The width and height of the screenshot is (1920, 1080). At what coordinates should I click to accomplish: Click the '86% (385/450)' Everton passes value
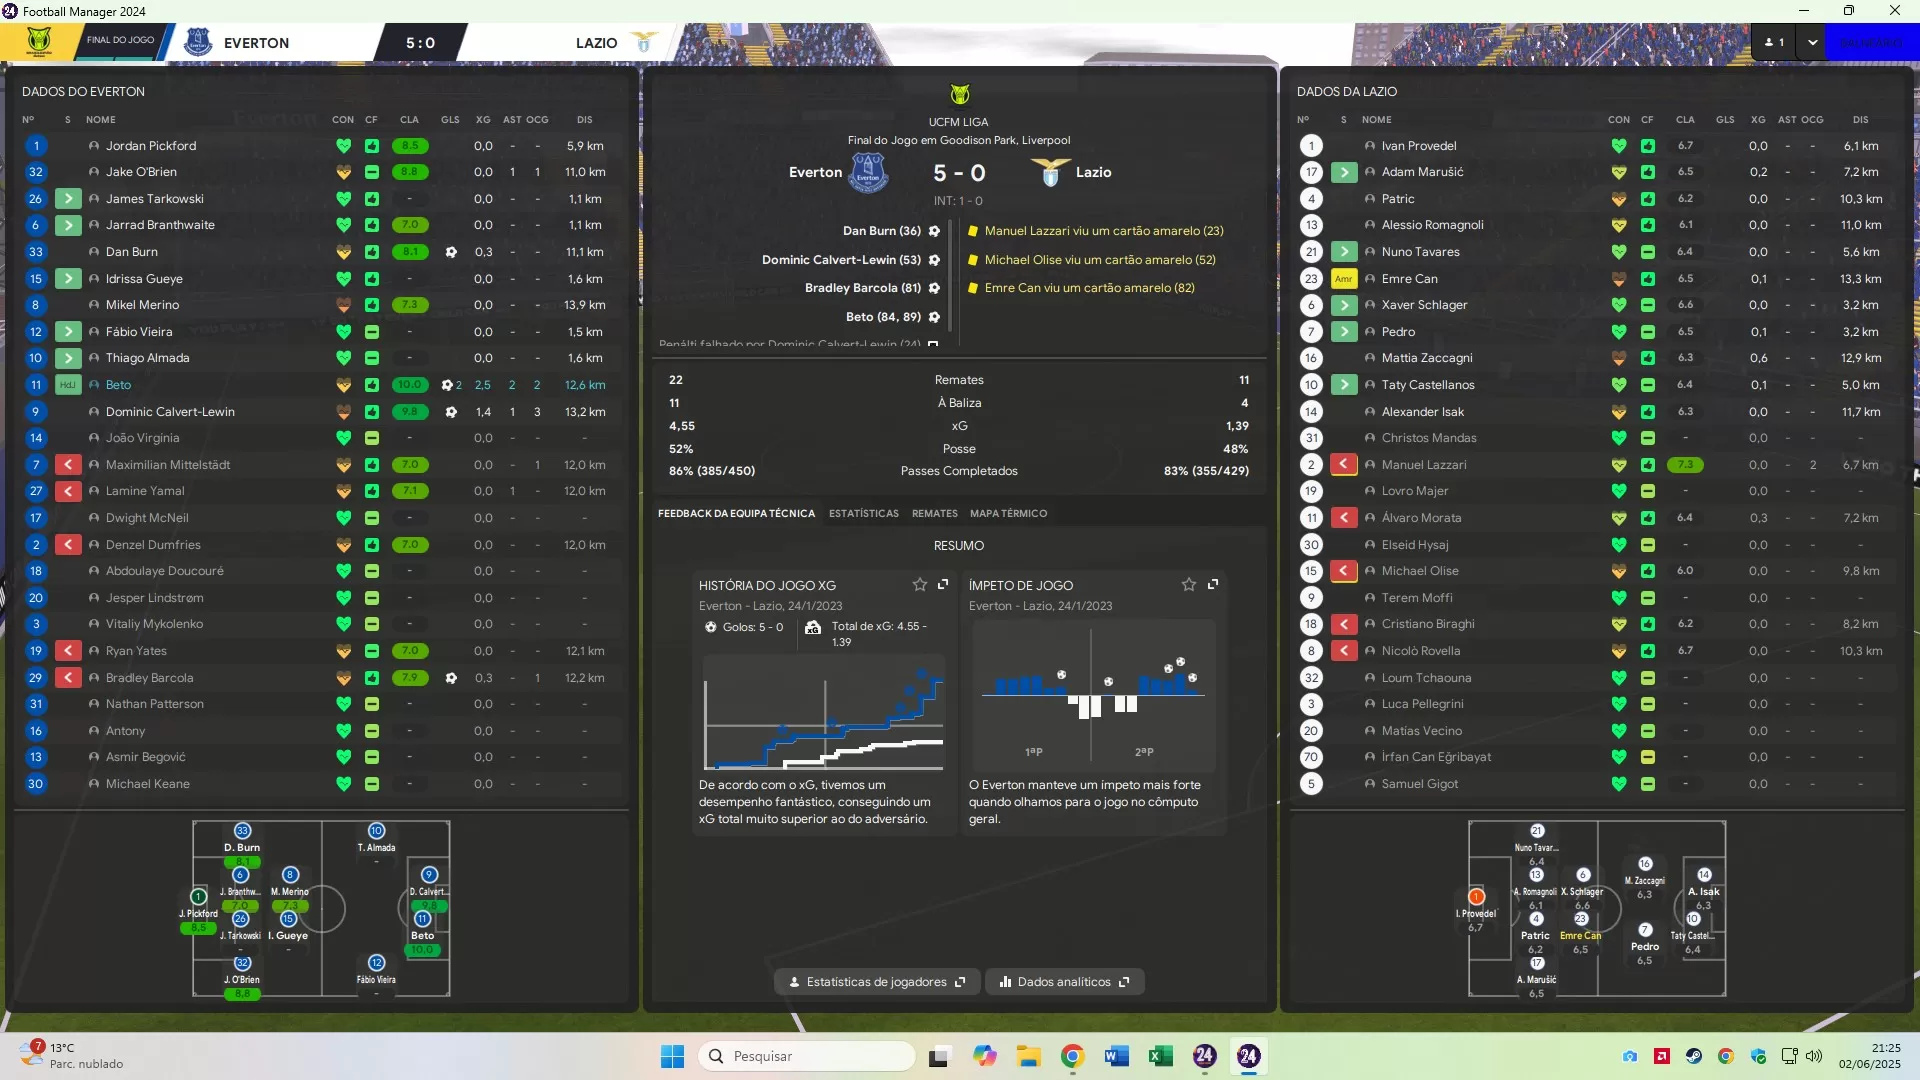712,471
